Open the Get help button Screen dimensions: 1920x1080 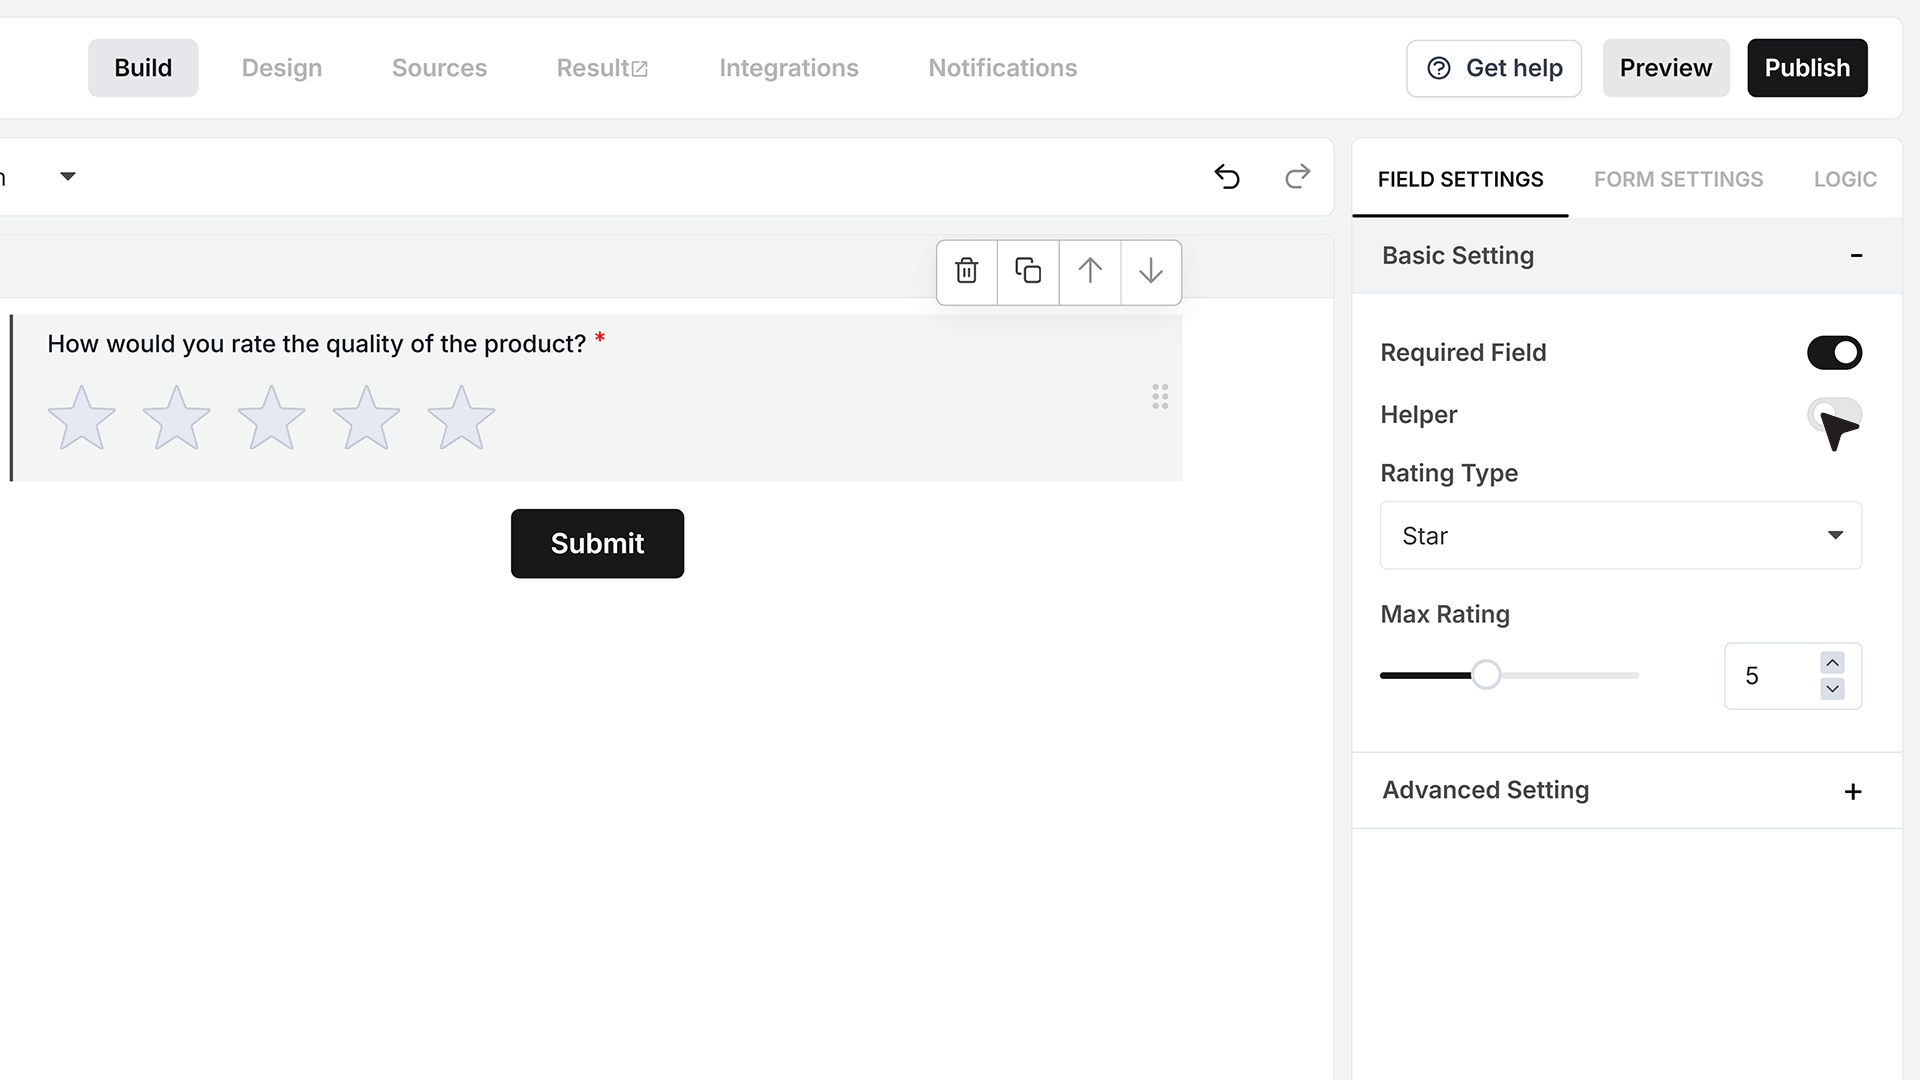click(x=1494, y=68)
